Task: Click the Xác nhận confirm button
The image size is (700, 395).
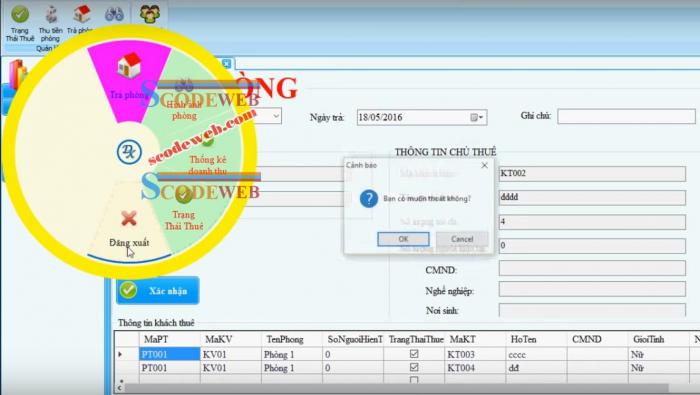Action: pos(158,291)
